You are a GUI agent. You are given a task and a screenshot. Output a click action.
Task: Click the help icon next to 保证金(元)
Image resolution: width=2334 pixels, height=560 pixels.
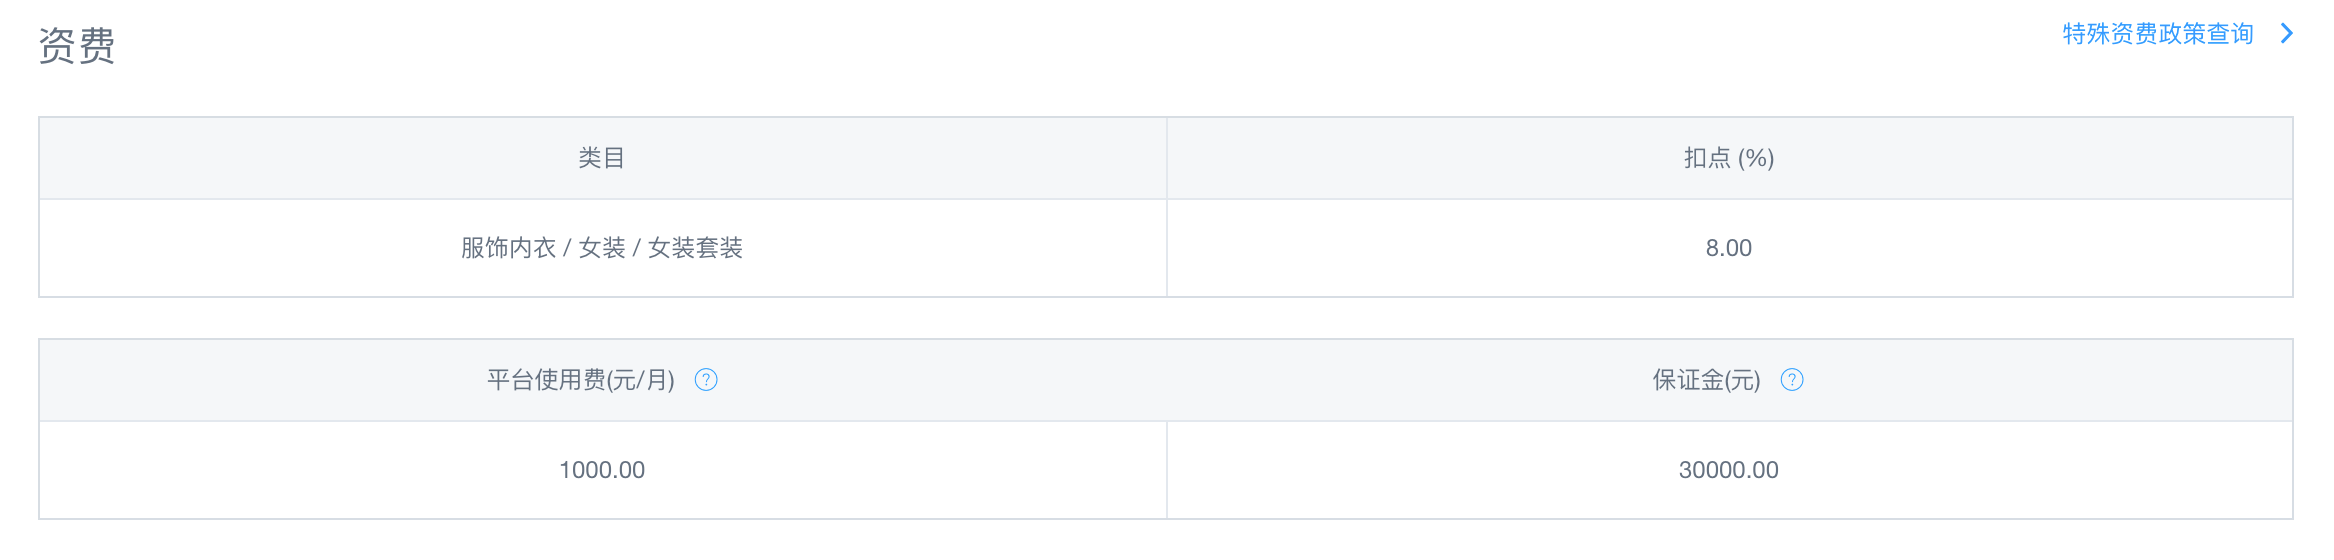coord(1792,380)
